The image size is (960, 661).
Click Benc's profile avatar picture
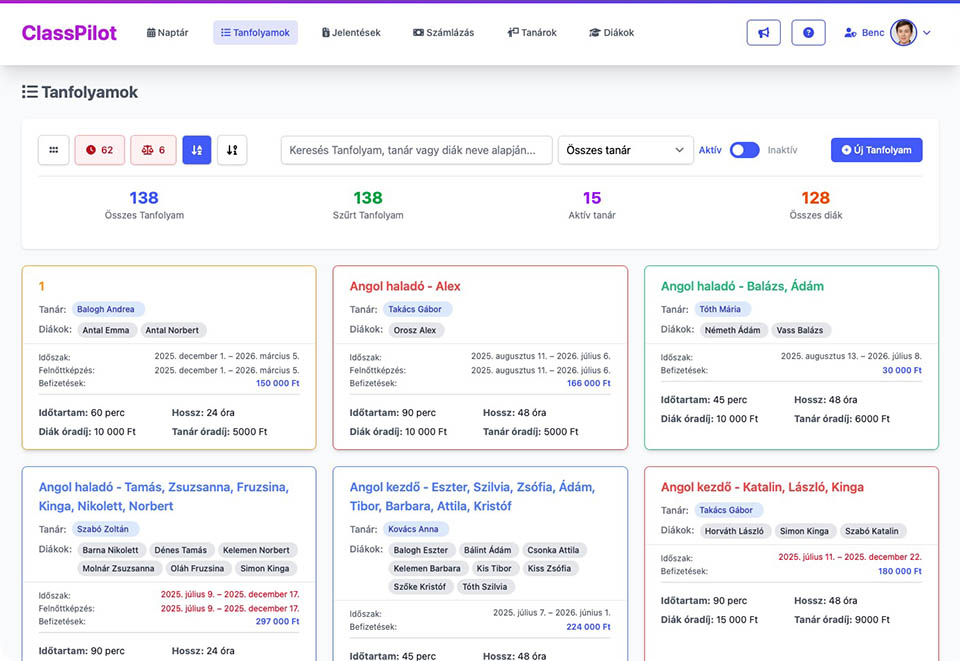[903, 33]
